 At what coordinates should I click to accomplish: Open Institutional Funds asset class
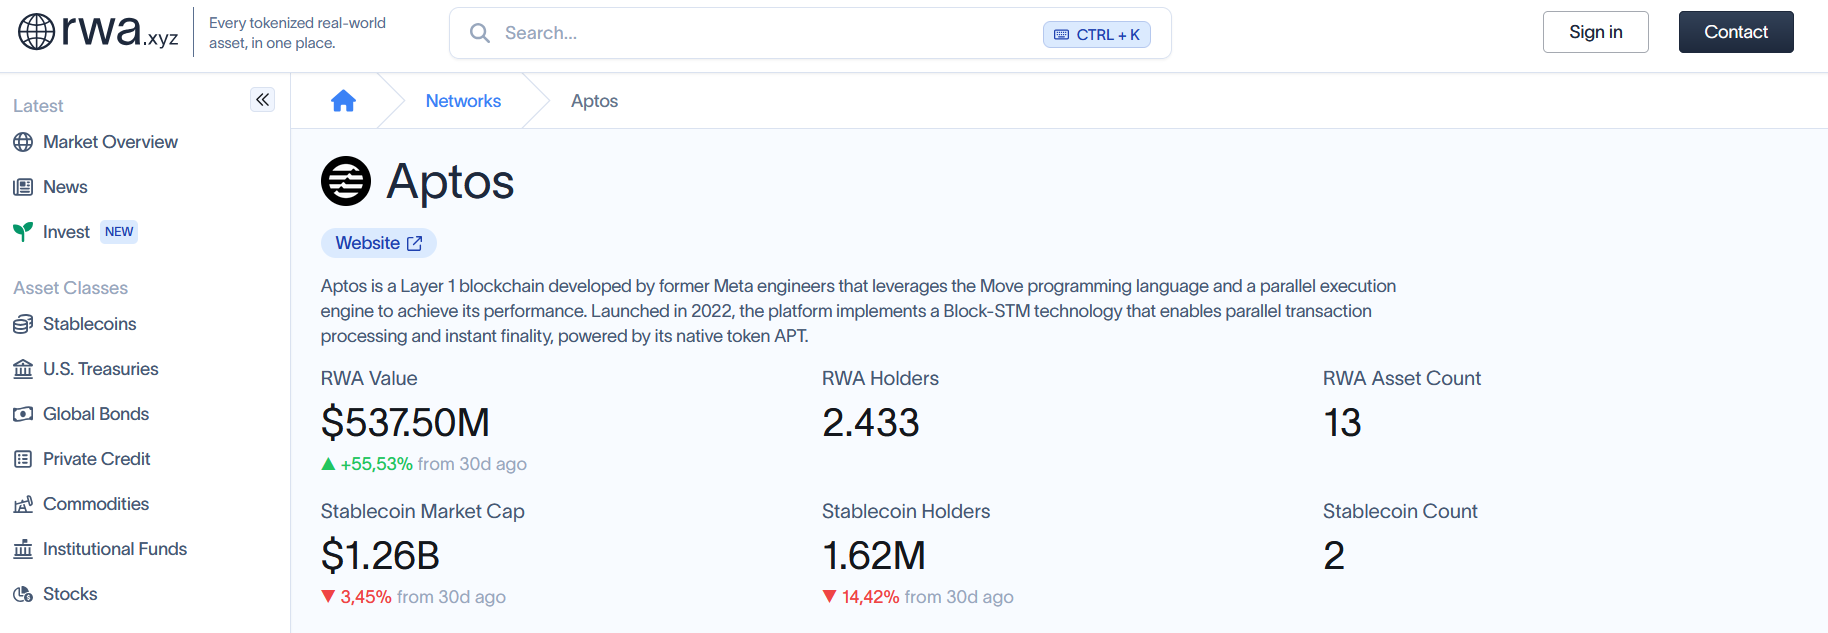point(115,549)
